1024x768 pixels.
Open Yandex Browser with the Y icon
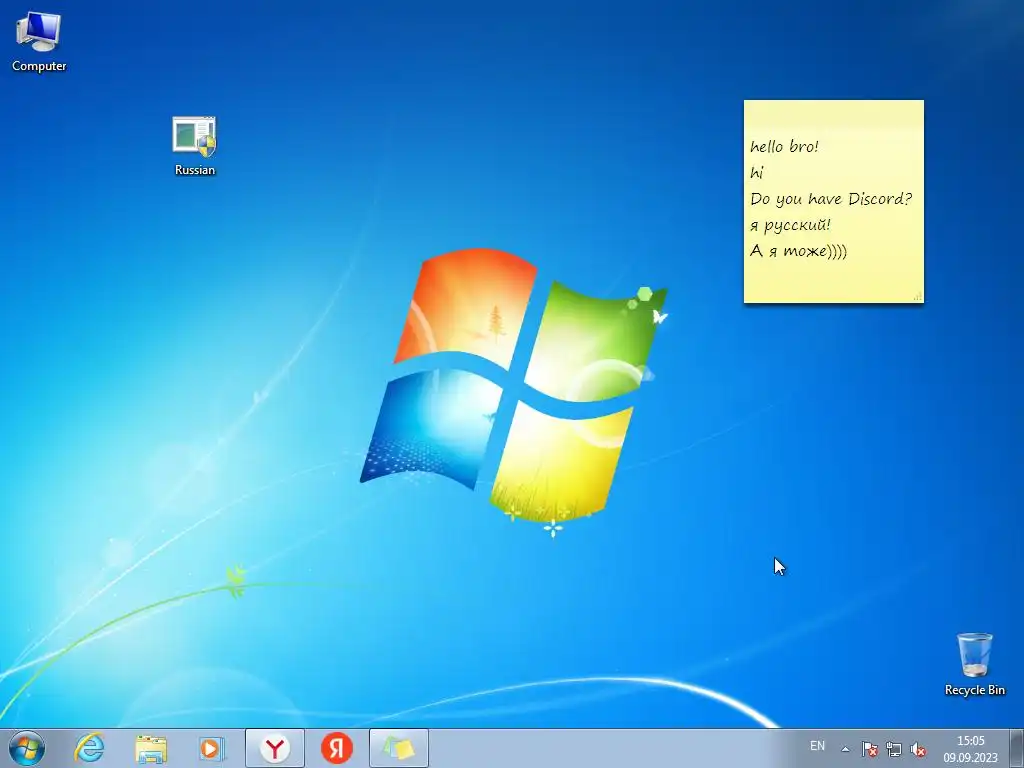275,748
